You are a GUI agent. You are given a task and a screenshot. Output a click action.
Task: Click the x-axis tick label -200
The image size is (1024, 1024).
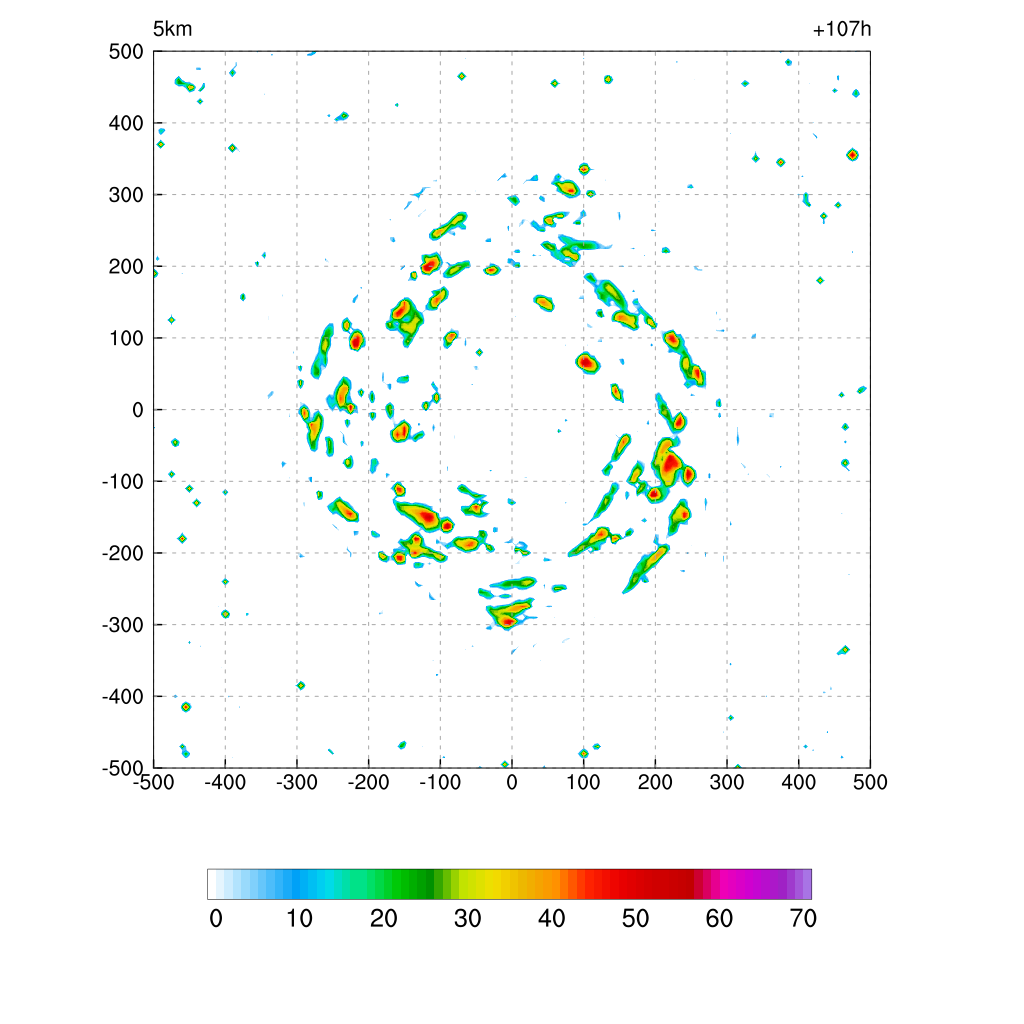point(368,782)
